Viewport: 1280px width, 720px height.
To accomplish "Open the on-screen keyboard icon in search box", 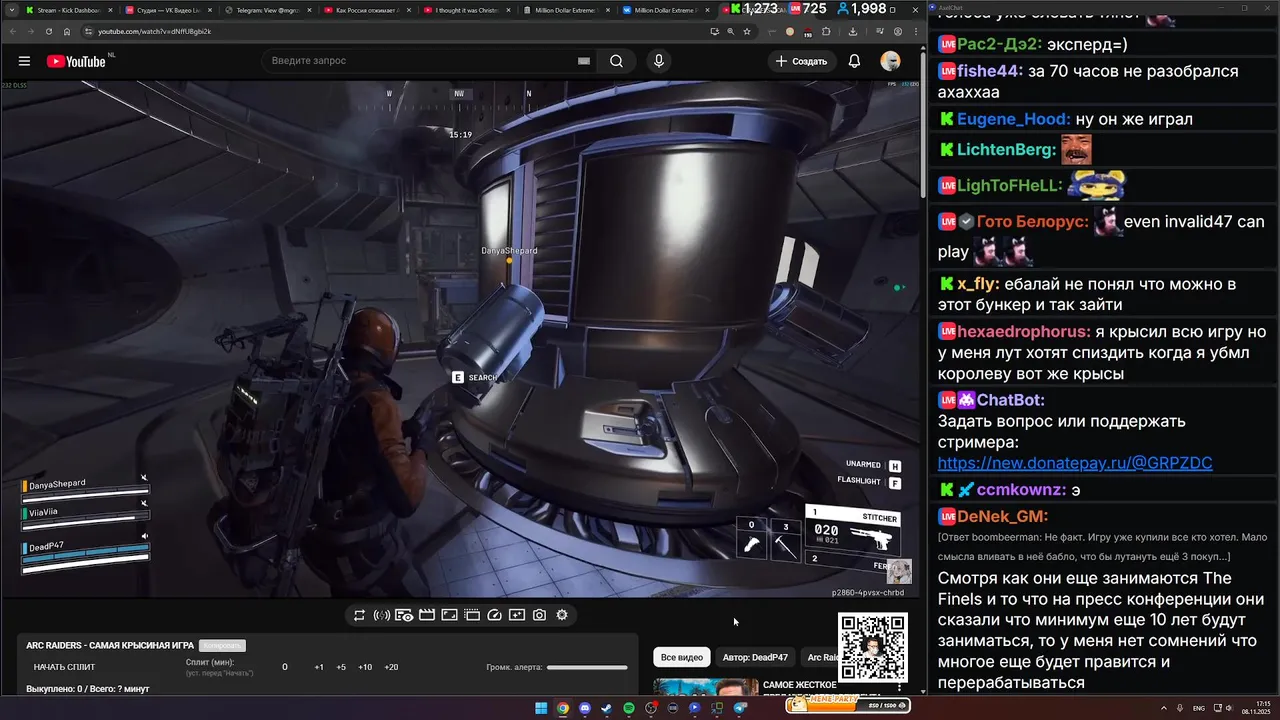I will pyautogui.click(x=583, y=61).
